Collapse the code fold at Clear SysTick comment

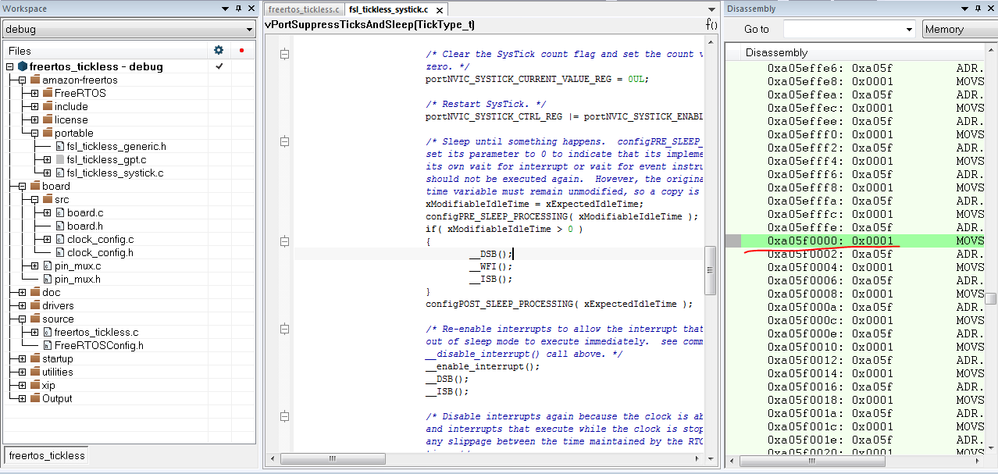285,55
